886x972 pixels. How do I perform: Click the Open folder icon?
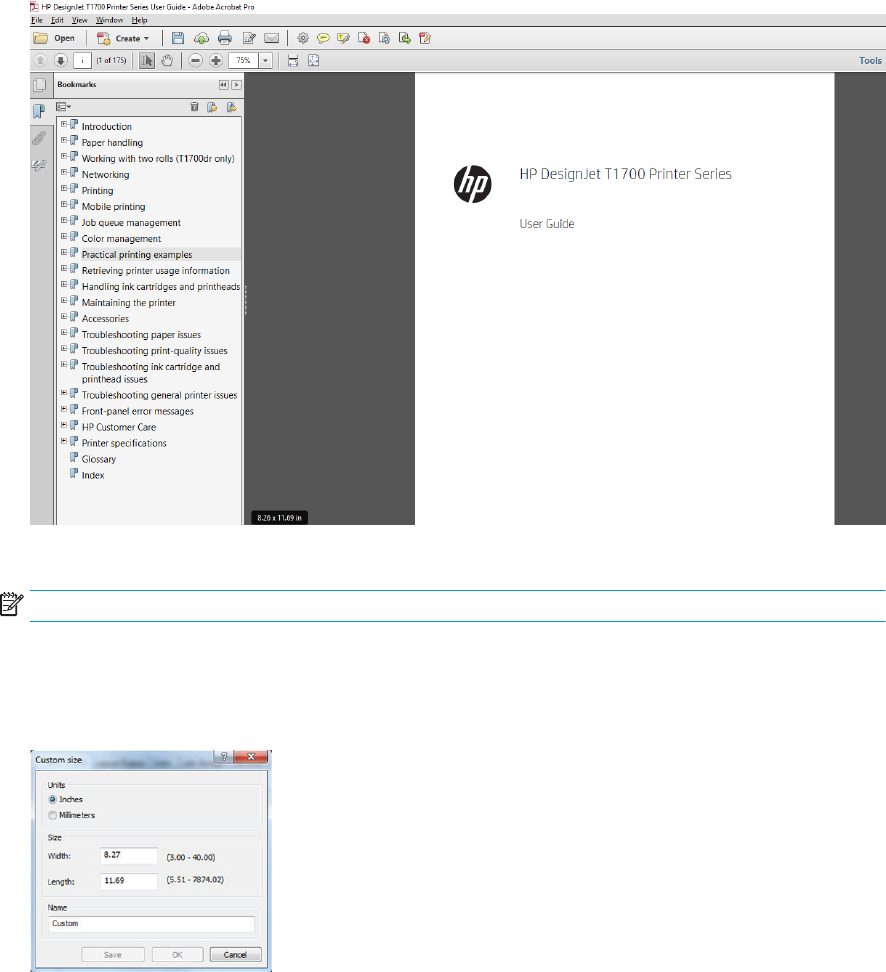click(x=41, y=38)
